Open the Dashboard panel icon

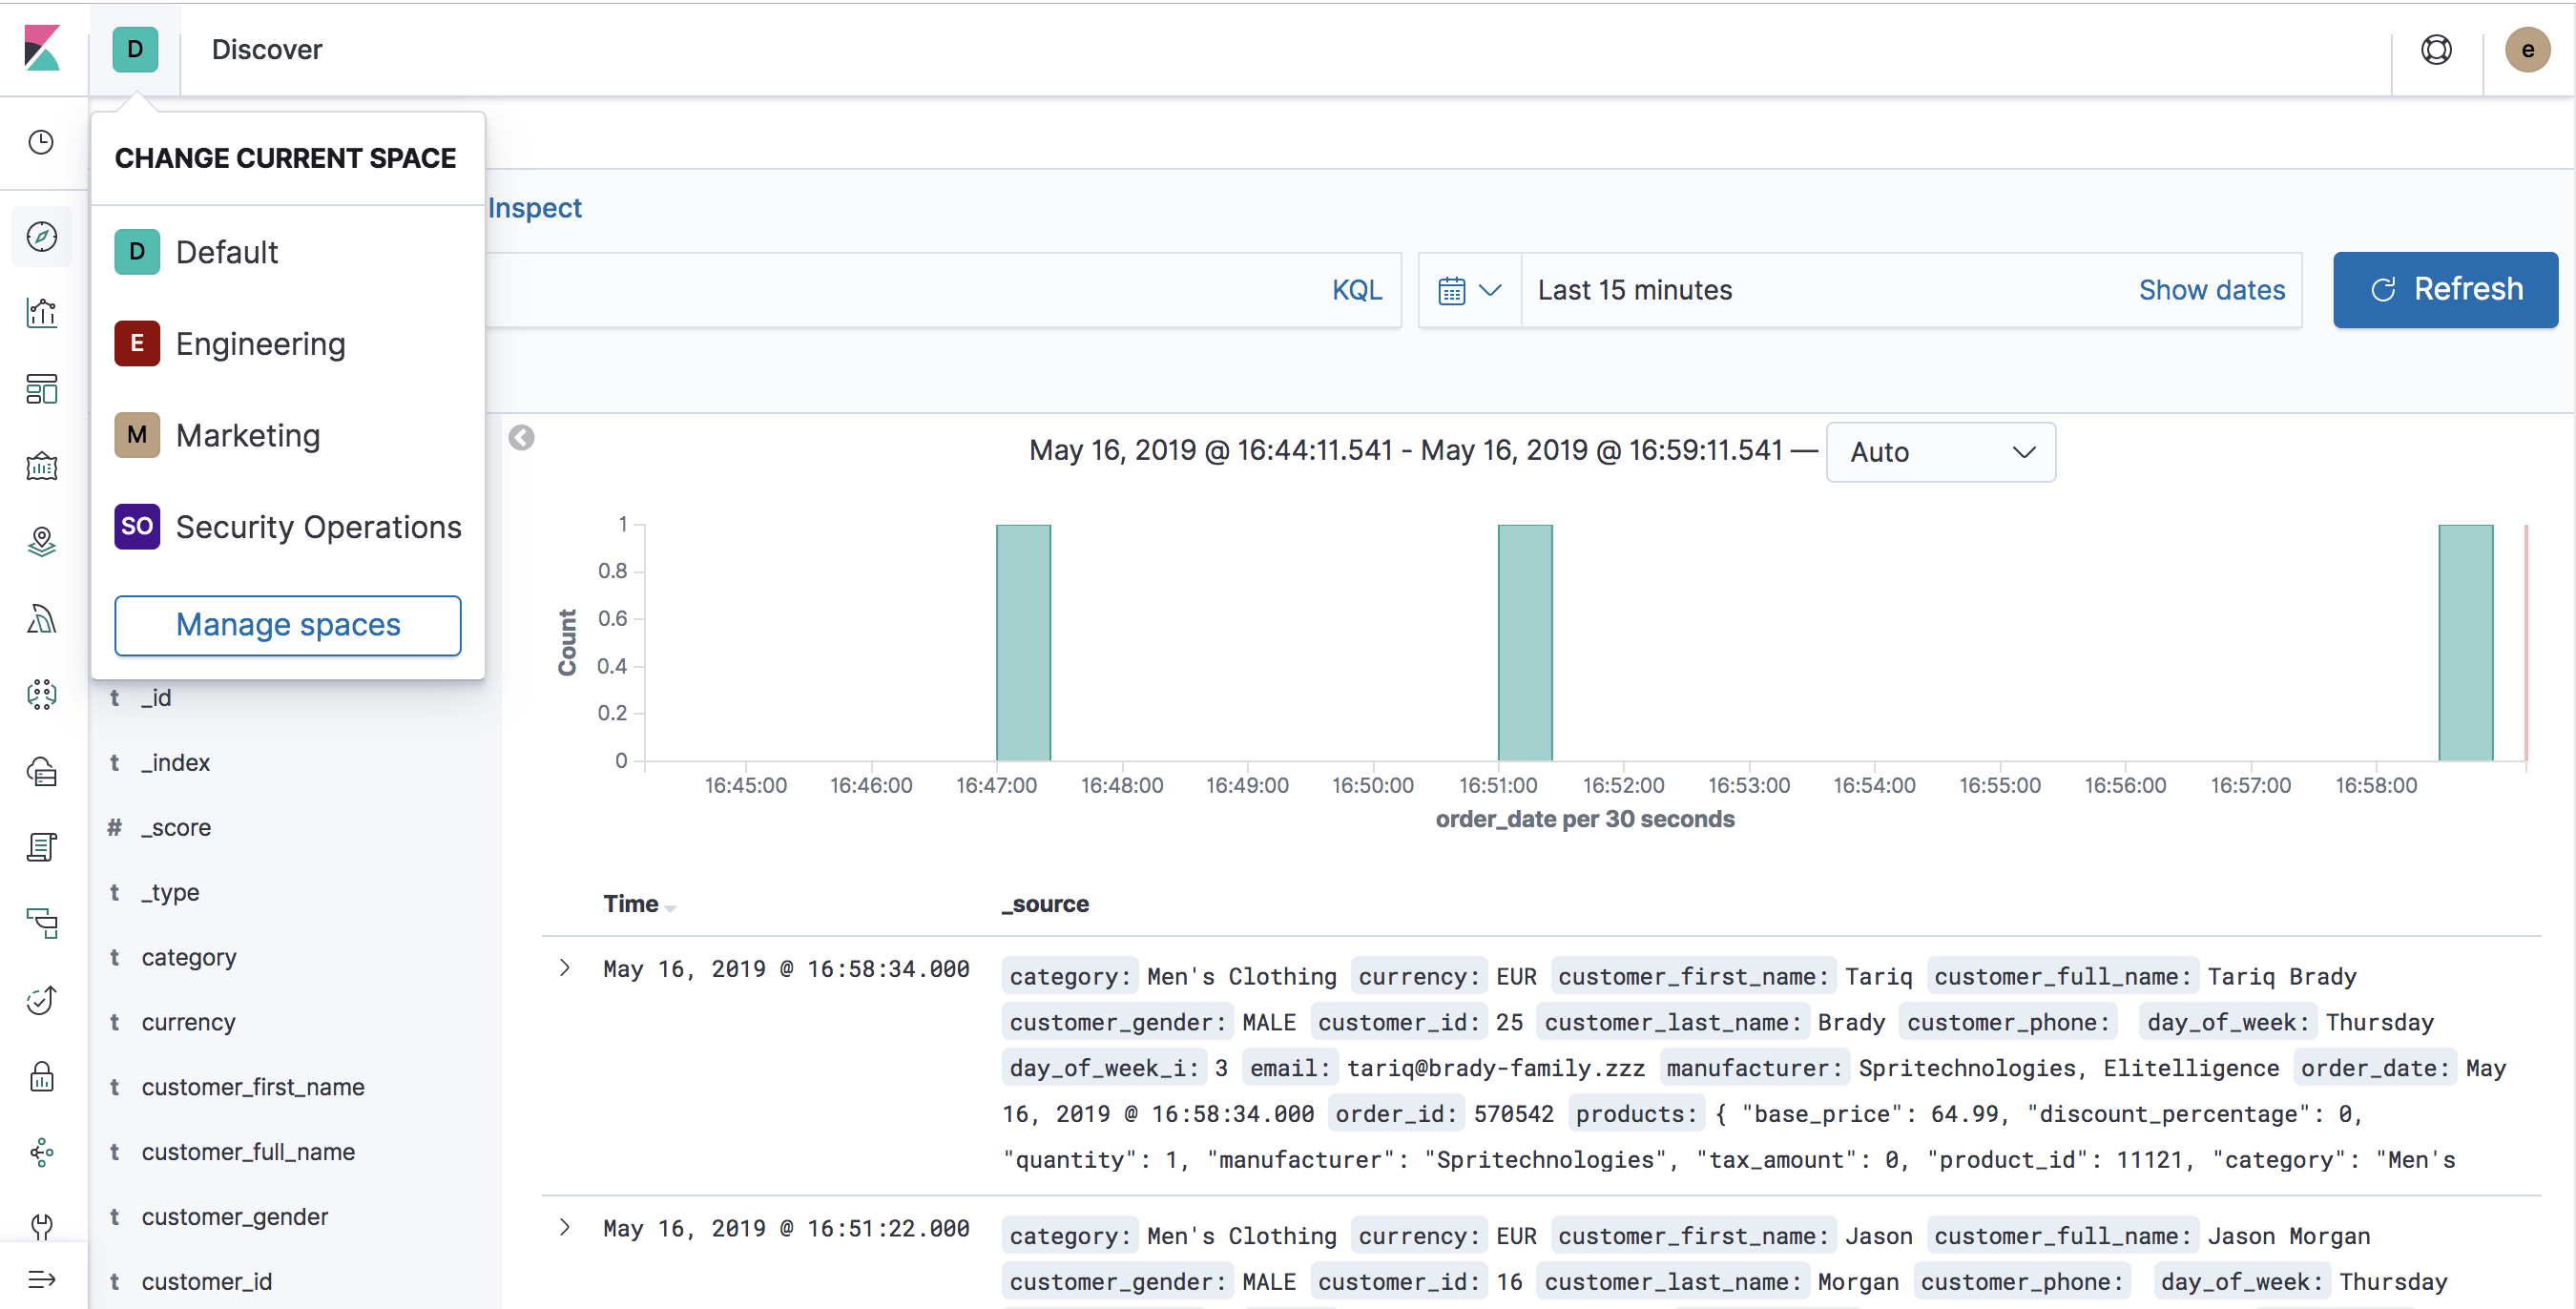click(45, 389)
